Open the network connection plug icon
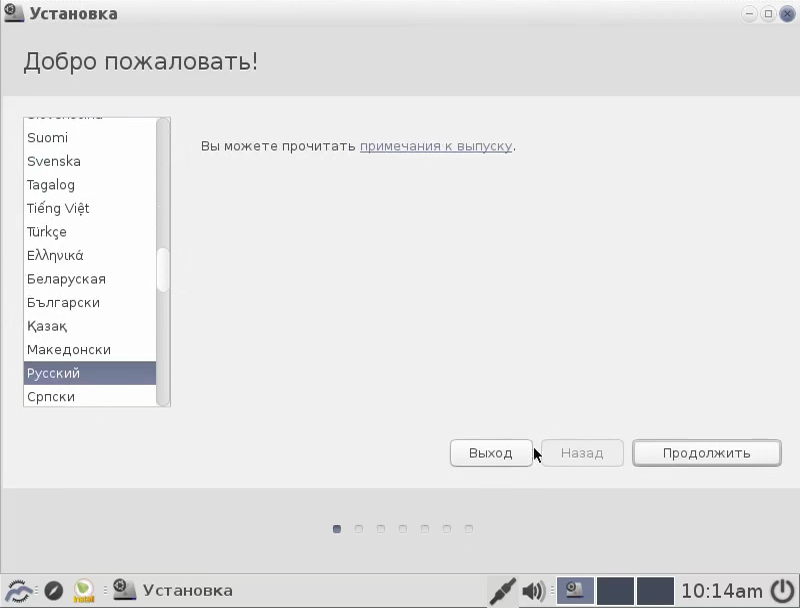Image resolution: width=800 pixels, height=608 pixels. point(503,591)
